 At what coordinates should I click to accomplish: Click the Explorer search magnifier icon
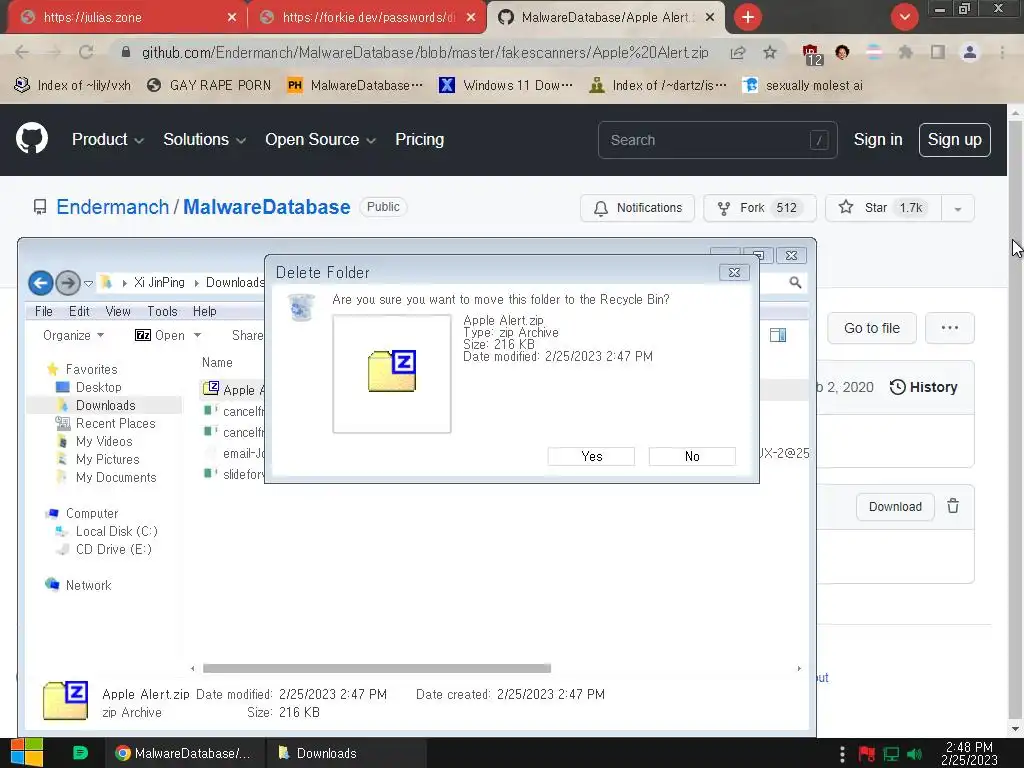795,282
